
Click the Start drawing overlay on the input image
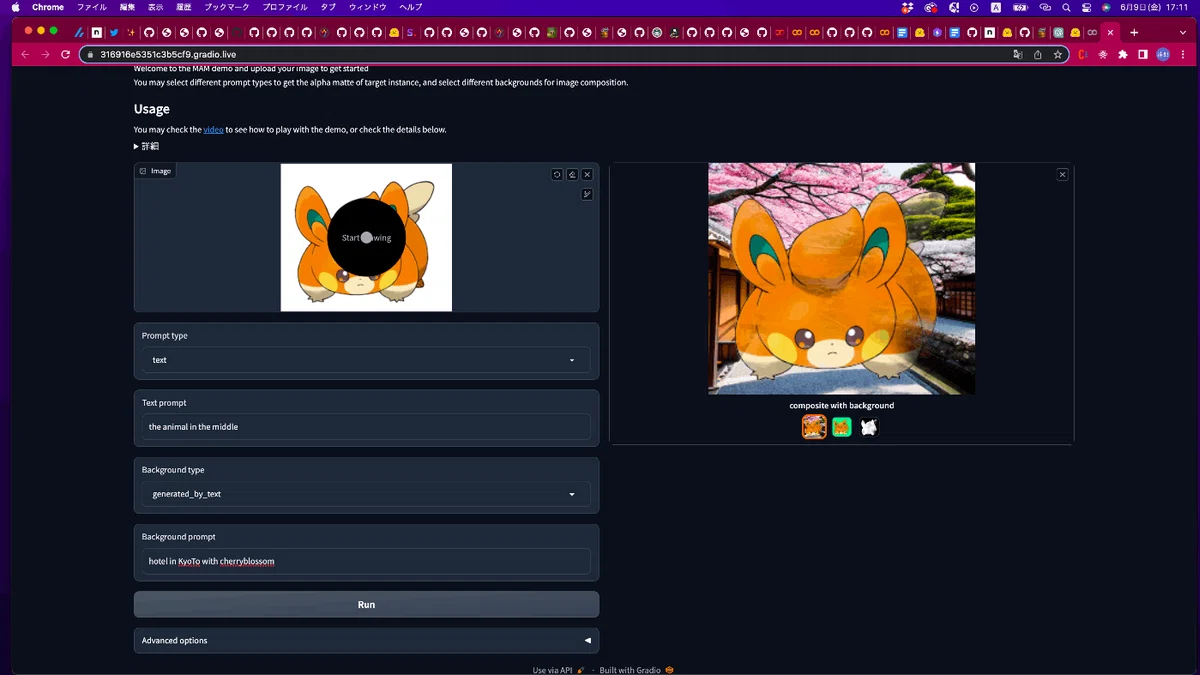point(366,238)
